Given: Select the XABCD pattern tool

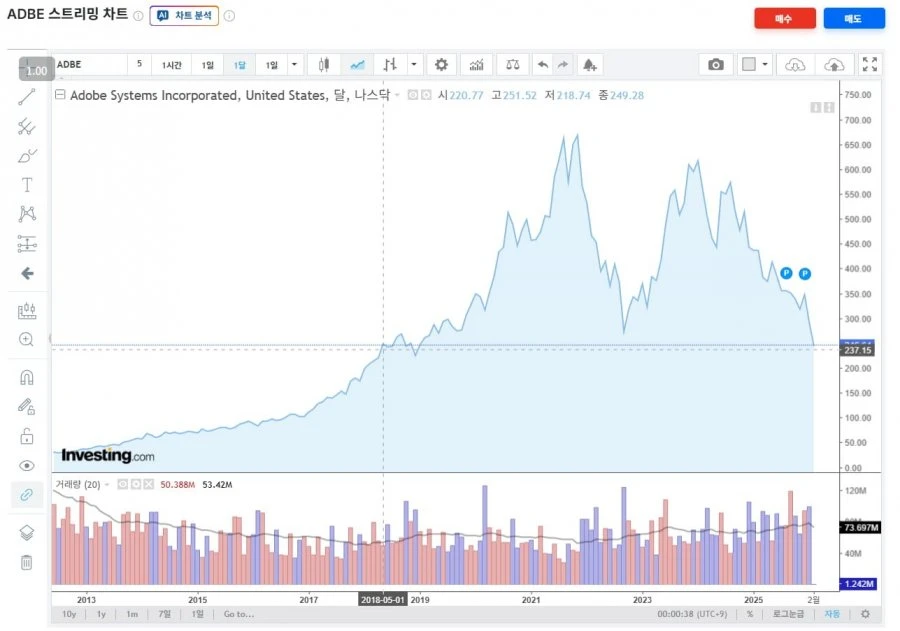Looking at the screenshot, I should click(x=26, y=214).
